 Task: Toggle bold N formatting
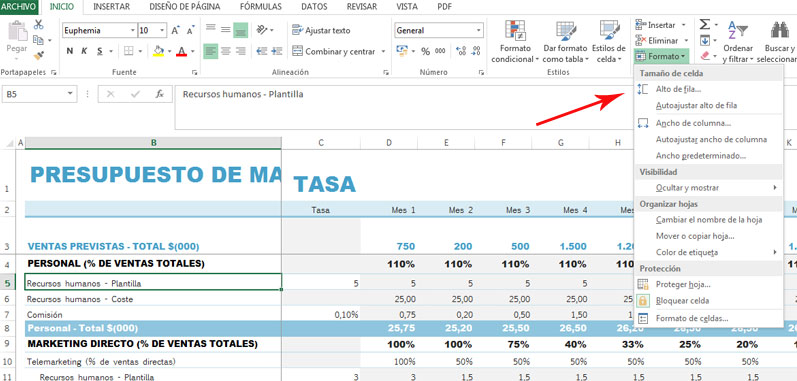click(x=70, y=51)
